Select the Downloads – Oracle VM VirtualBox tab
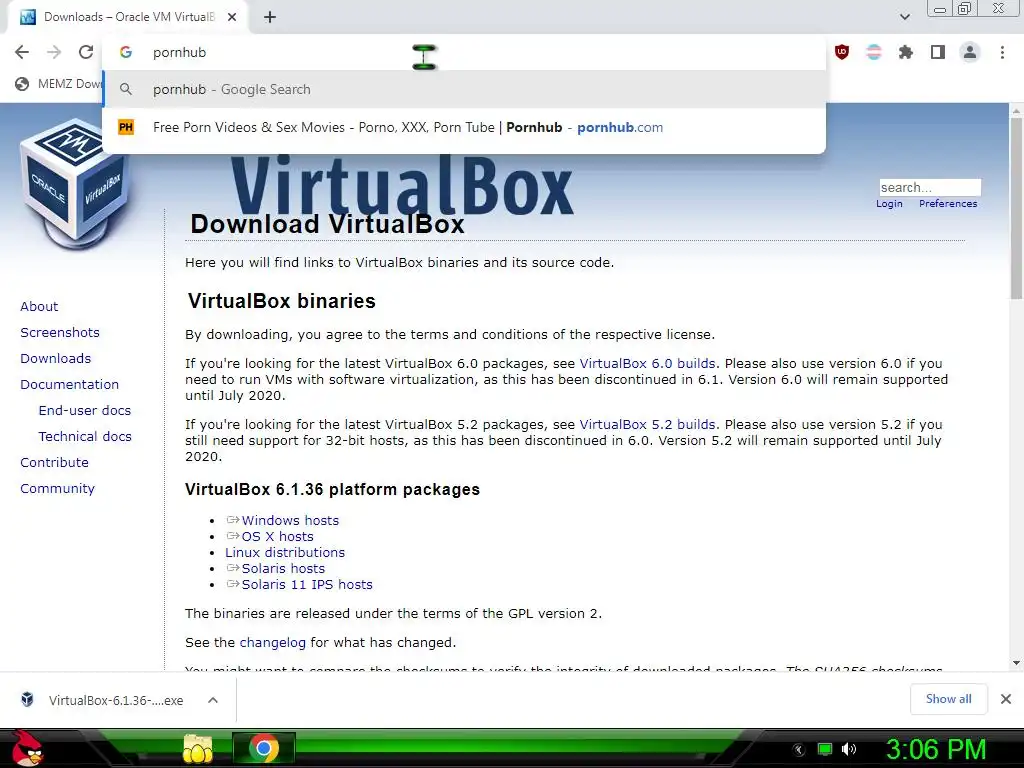The width and height of the screenshot is (1024, 768). pos(127,17)
